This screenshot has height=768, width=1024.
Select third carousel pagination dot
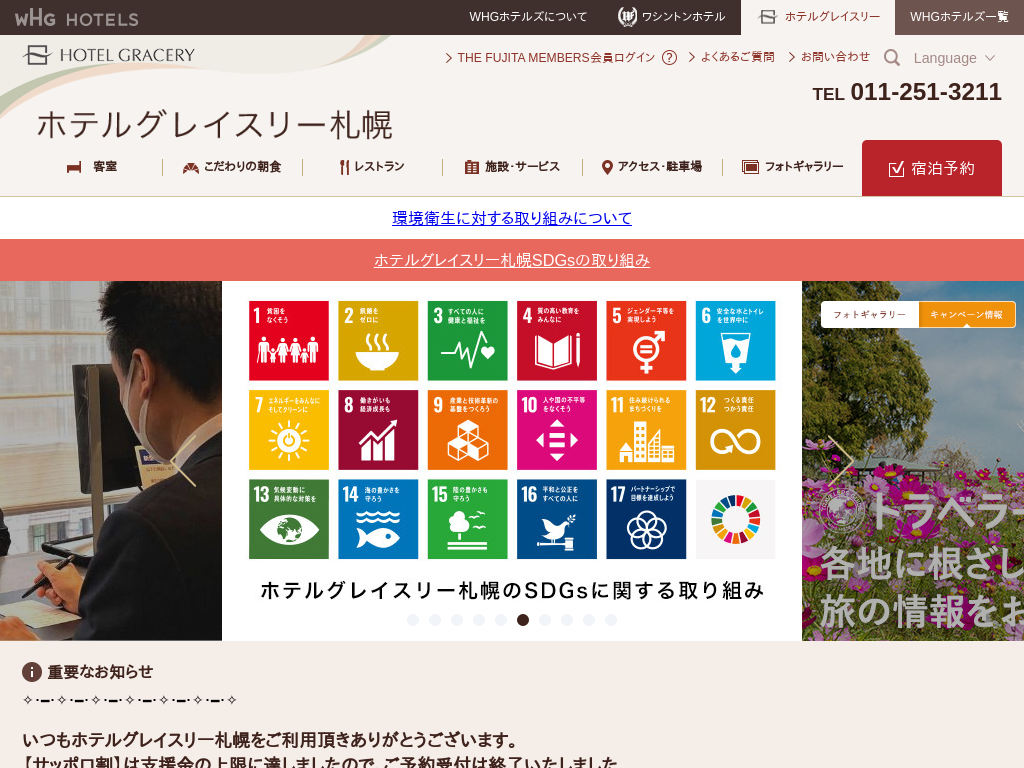coord(457,620)
